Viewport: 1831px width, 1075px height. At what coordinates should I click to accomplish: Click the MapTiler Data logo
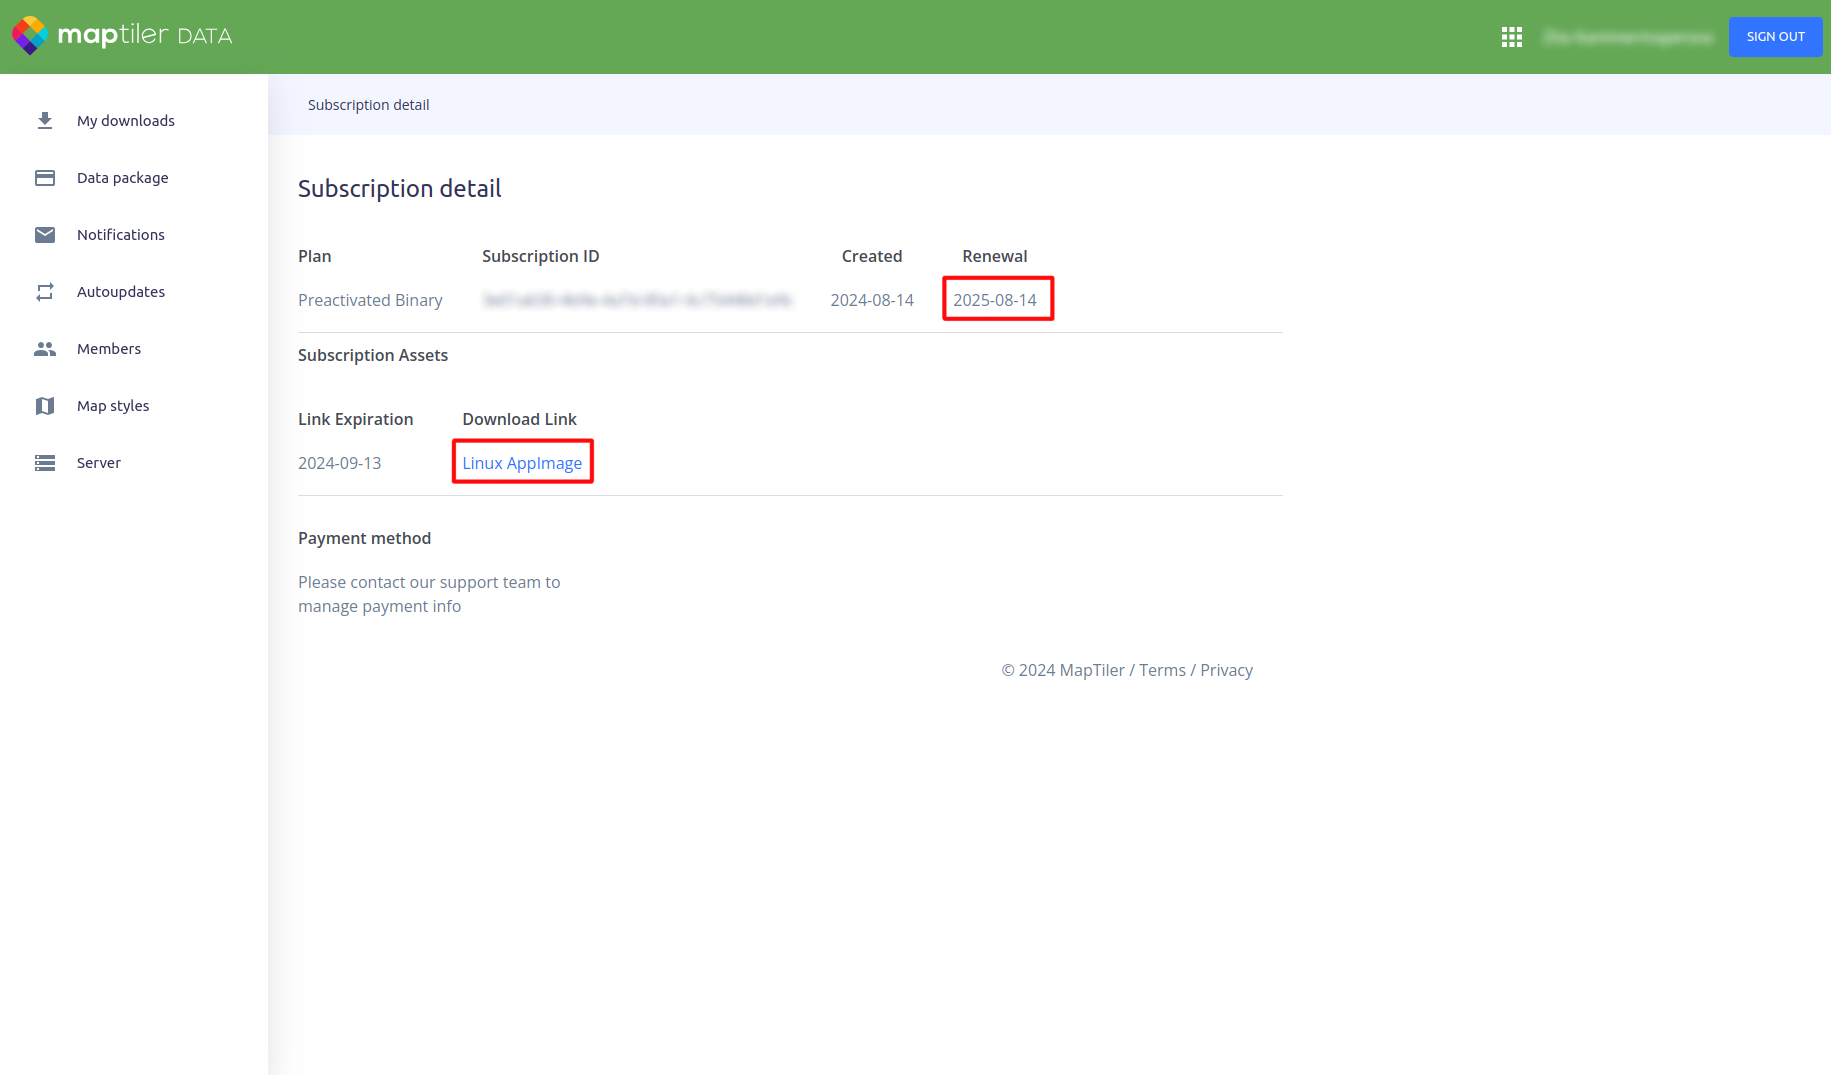point(121,36)
